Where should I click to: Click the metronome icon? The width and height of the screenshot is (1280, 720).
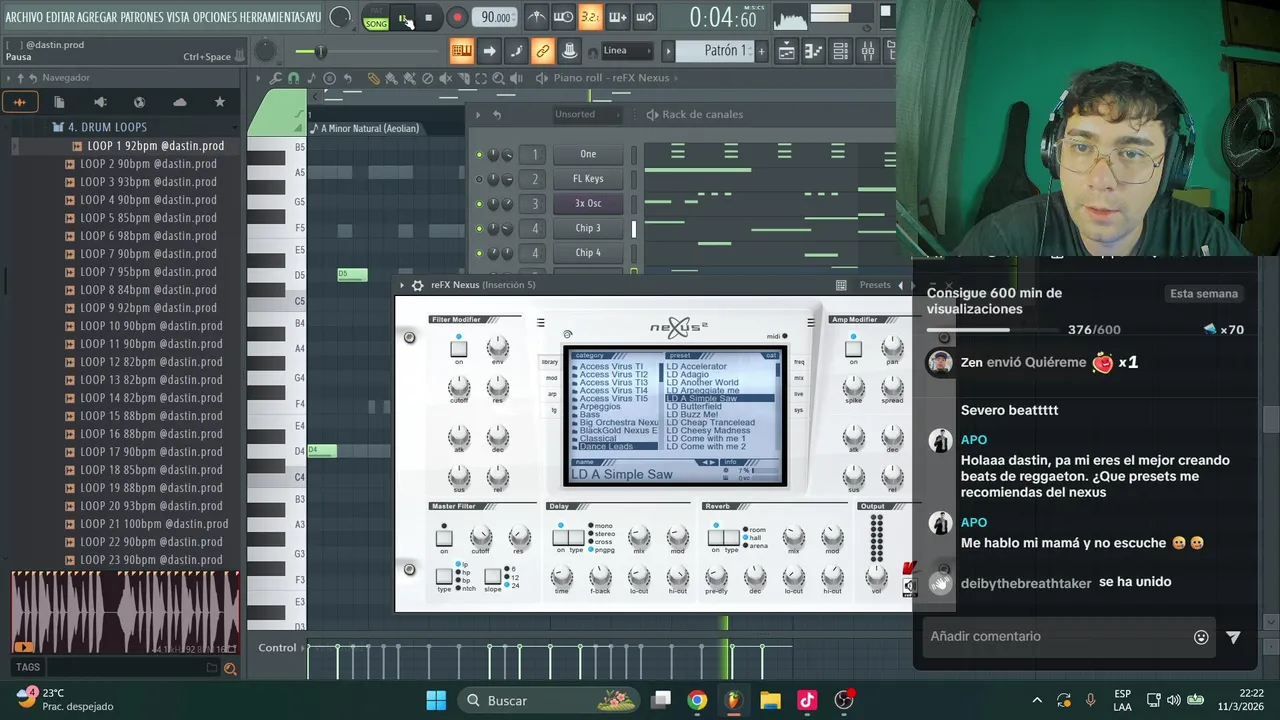(537, 17)
